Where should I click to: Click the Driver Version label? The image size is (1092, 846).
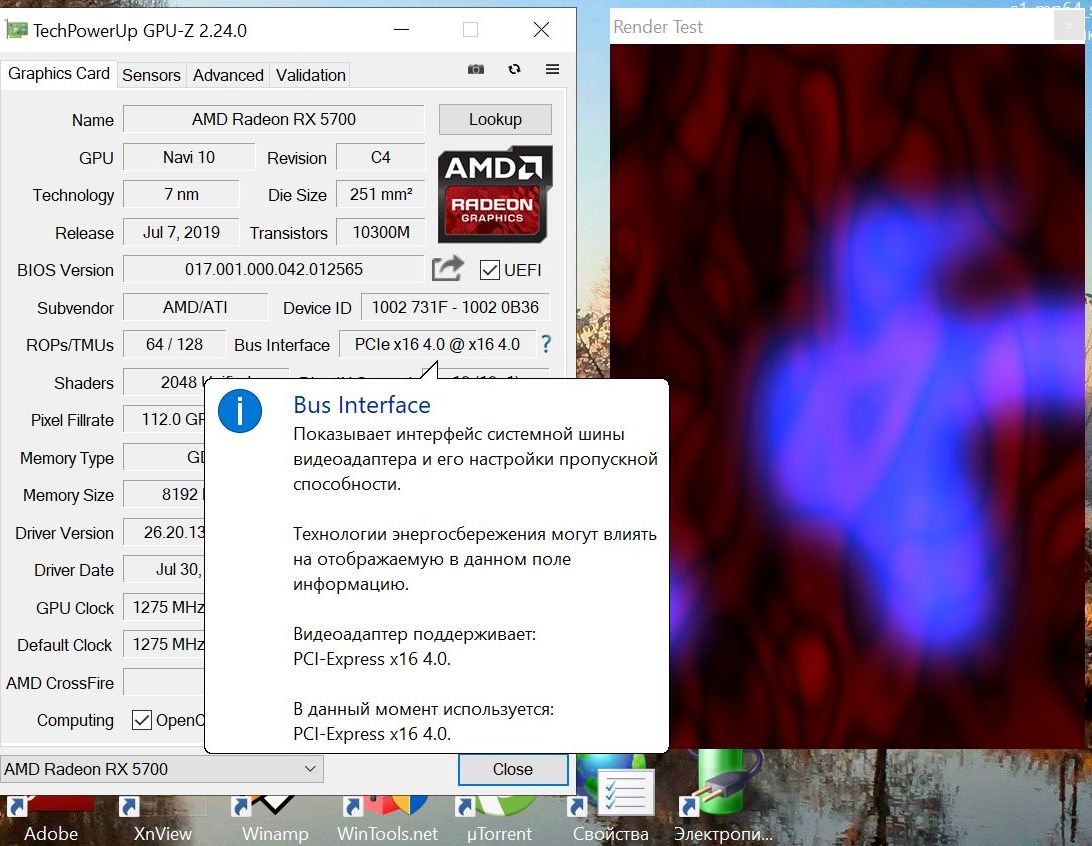64,533
